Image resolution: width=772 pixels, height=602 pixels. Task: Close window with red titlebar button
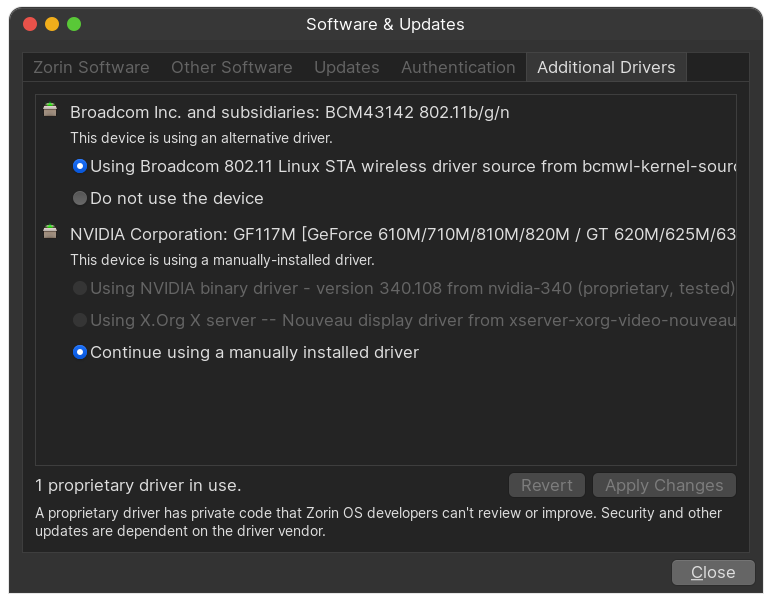pyautogui.click(x=30, y=24)
